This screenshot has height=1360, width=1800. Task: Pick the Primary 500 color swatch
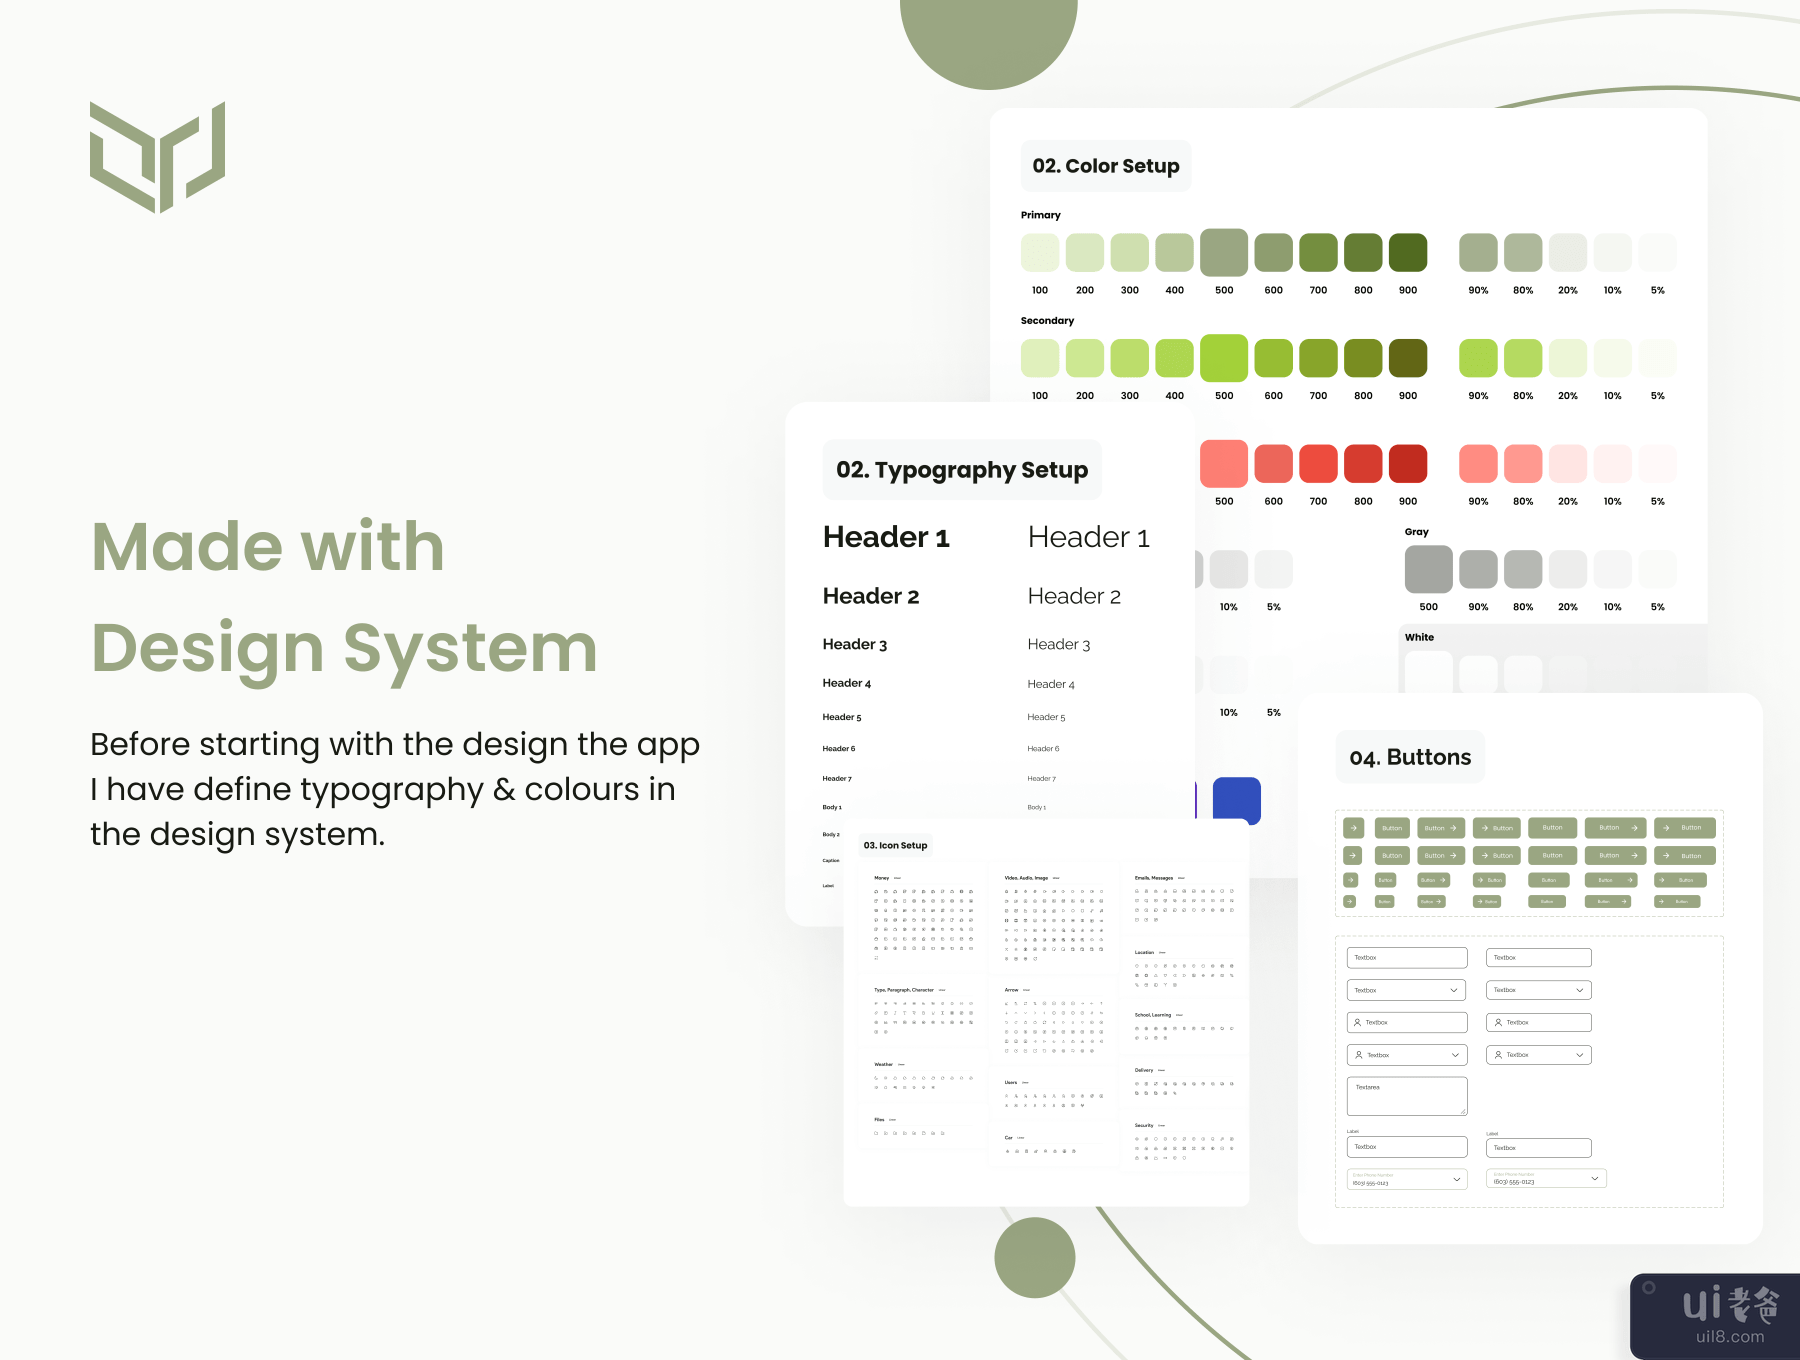pyautogui.click(x=1223, y=252)
